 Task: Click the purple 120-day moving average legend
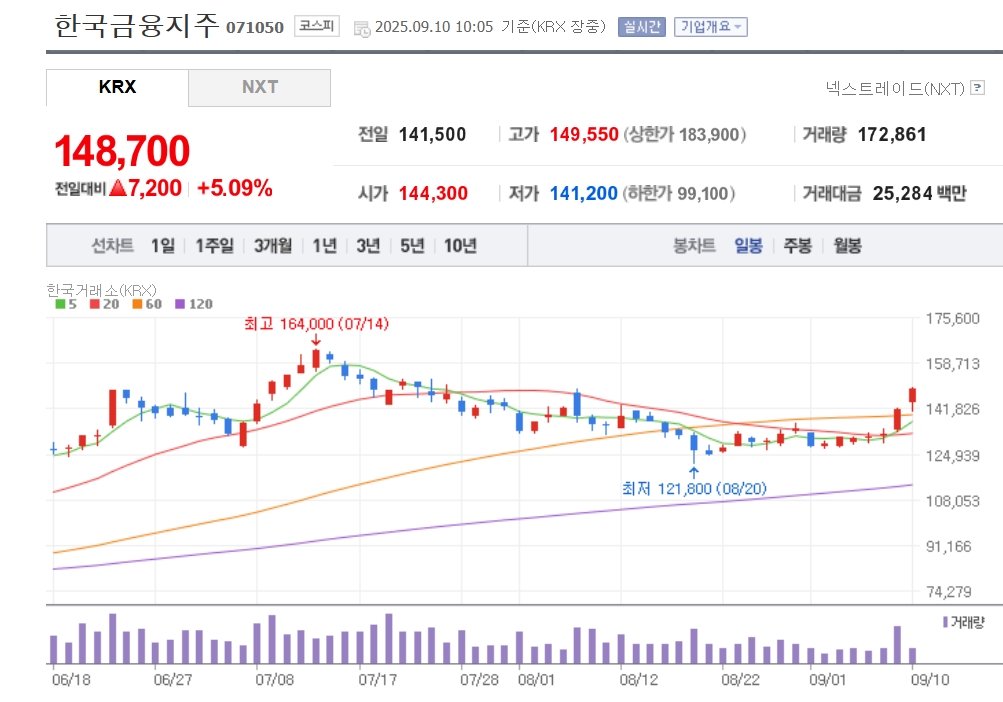[x=194, y=304]
